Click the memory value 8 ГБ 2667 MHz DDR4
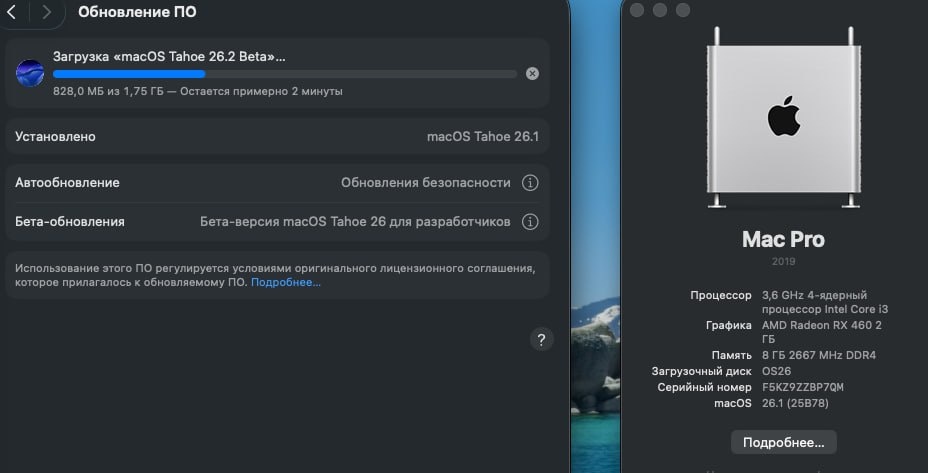 [819, 356]
